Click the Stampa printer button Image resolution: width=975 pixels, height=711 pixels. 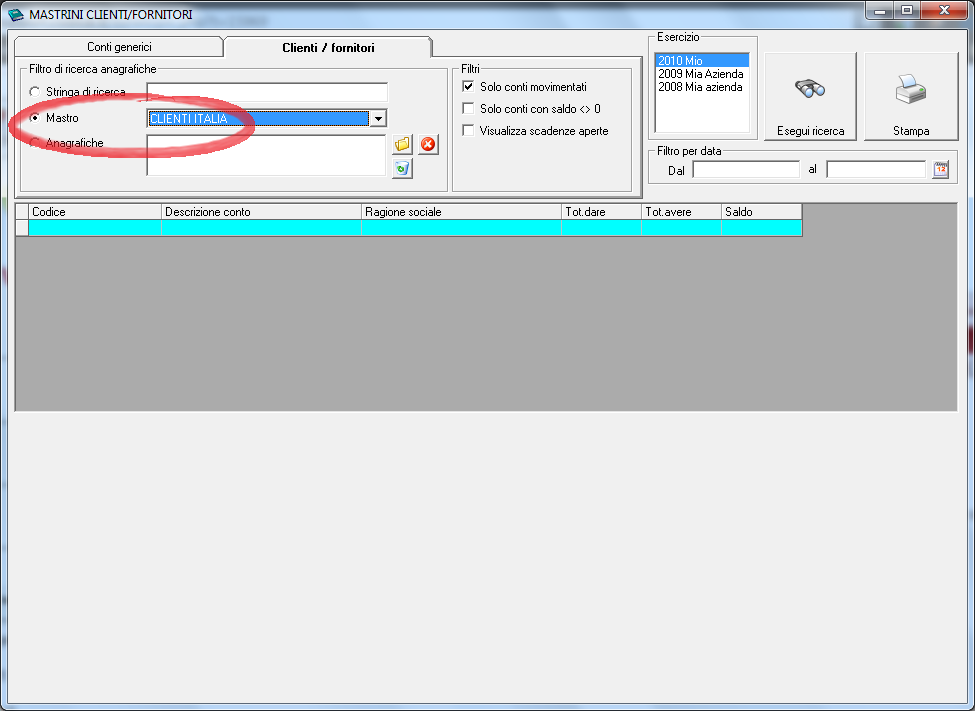pos(911,96)
